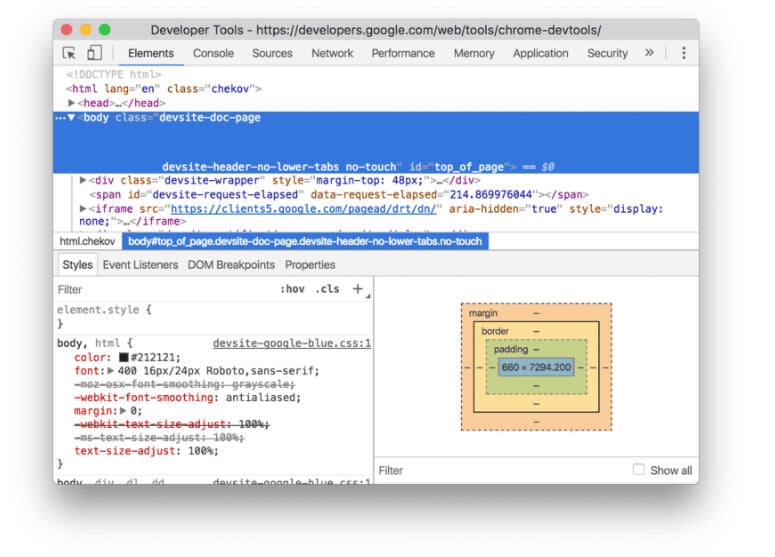Image resolution: width=775 pixels, height=557 pixels.
Task: Open the Network tab
Action: 332,53
